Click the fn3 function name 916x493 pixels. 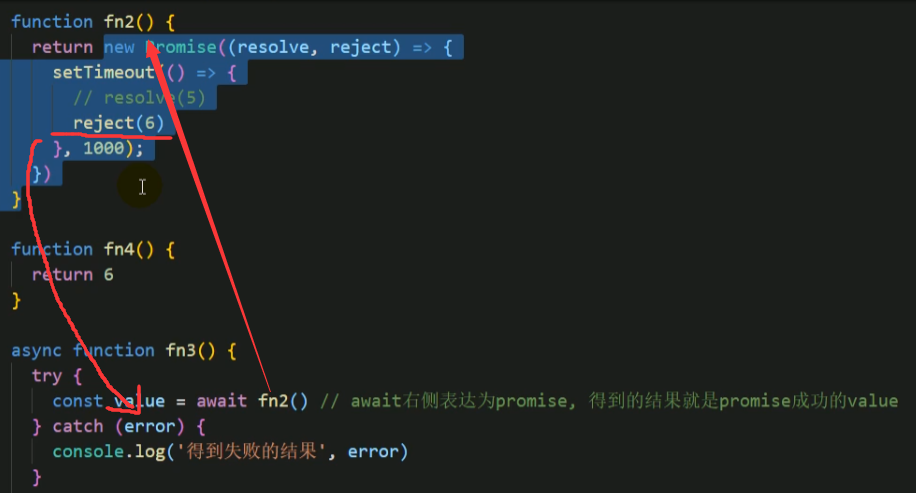click(x=181, y=350)
